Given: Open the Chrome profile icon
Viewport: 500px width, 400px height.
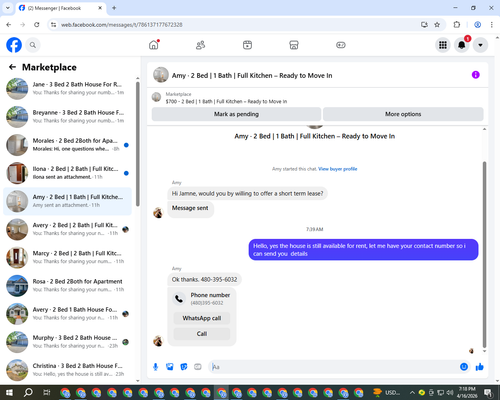Looking at the screenshot, I should 477,25.
